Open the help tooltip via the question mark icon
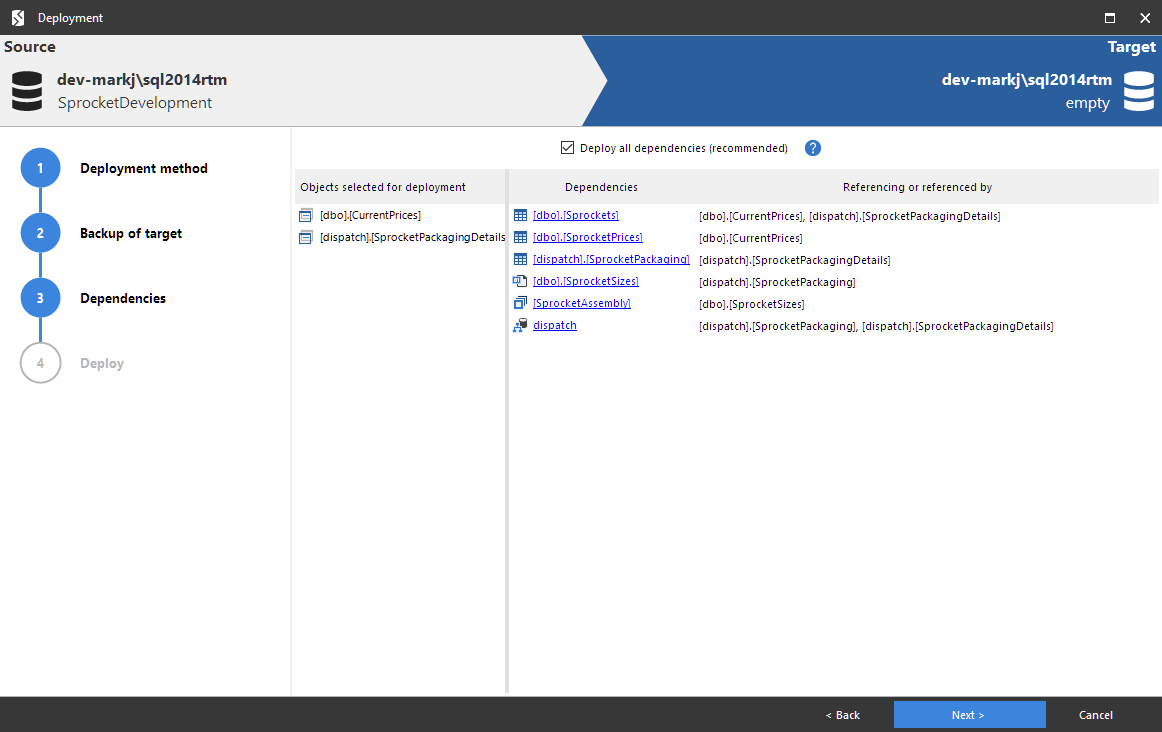The image size is (1162, 732). point(812,147)
